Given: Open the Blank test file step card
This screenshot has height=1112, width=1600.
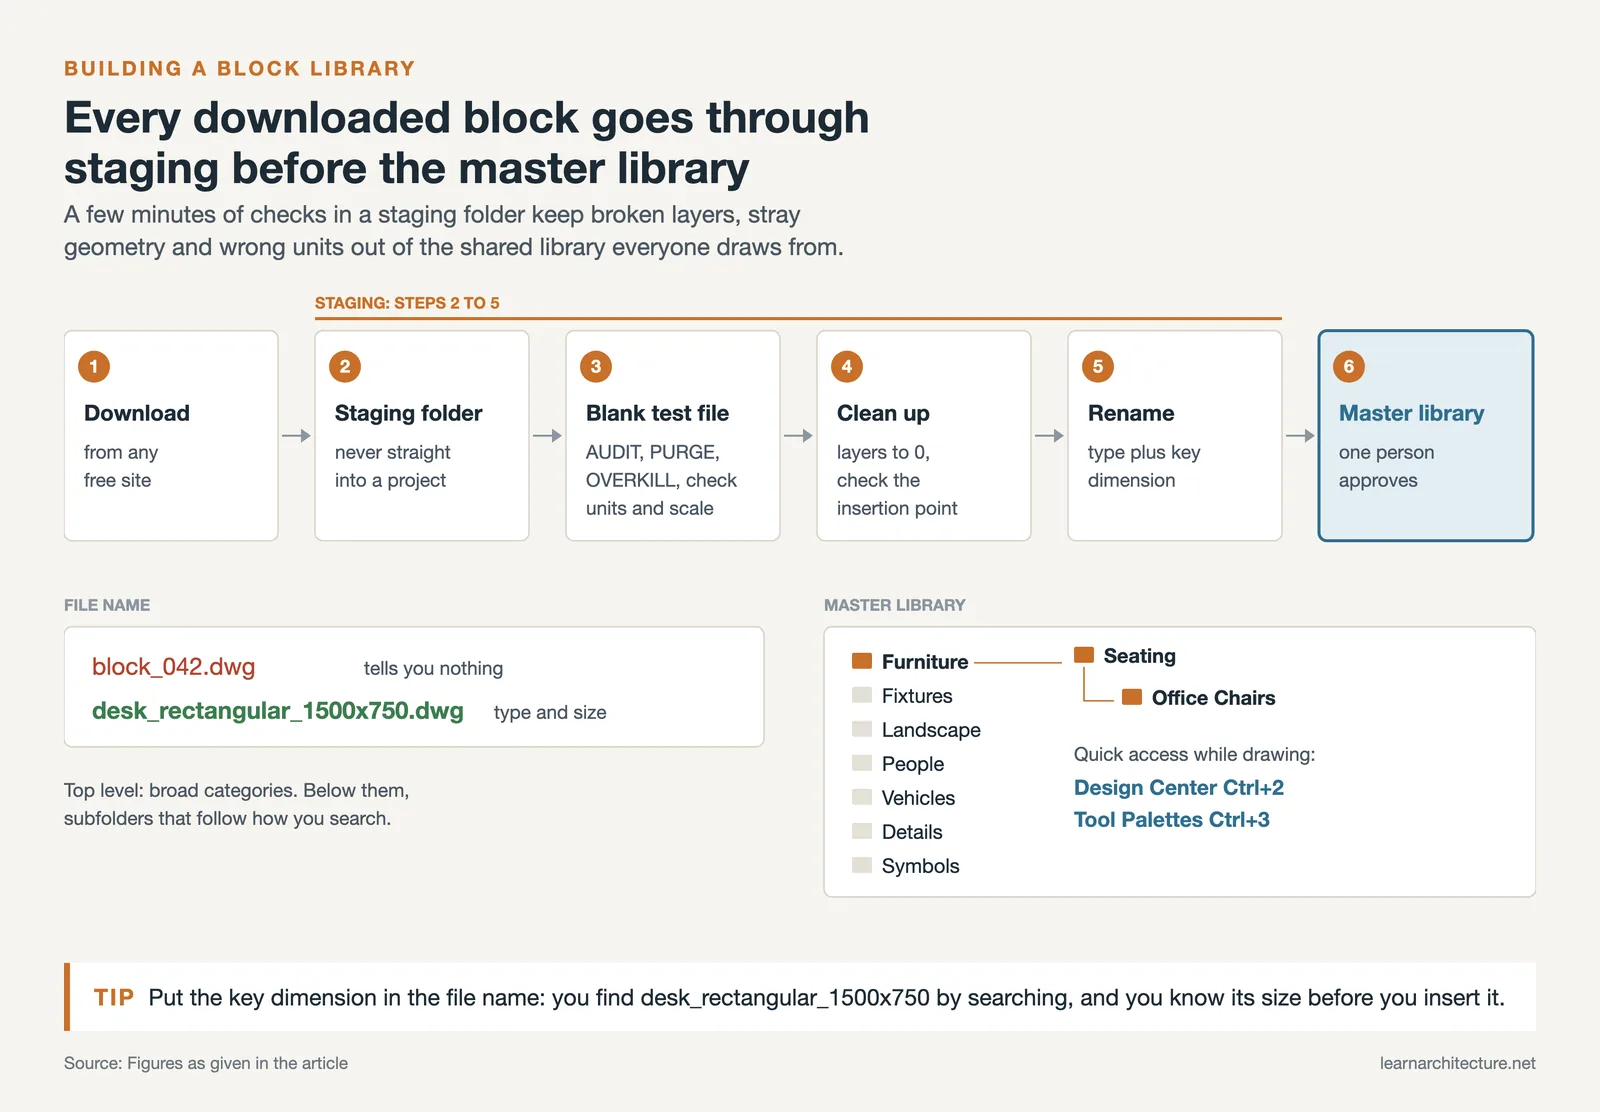Looking at the screenshot, I should (x=673, y=436).
